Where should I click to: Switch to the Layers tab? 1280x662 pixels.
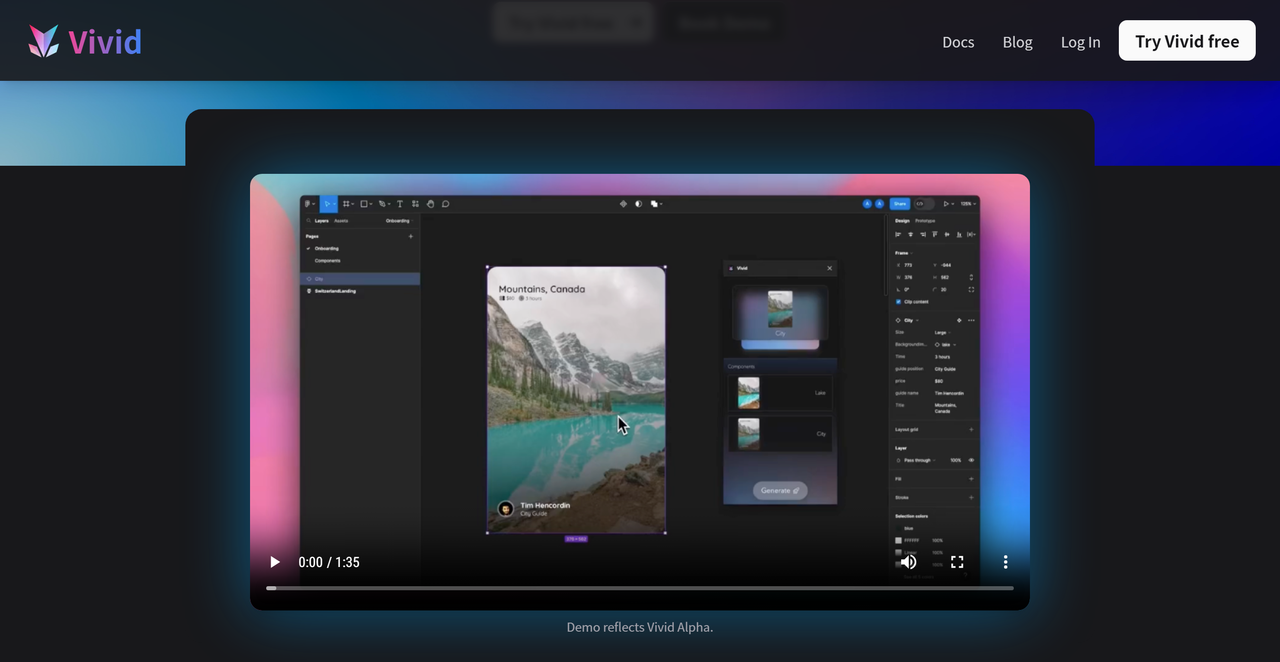[322, 220]
